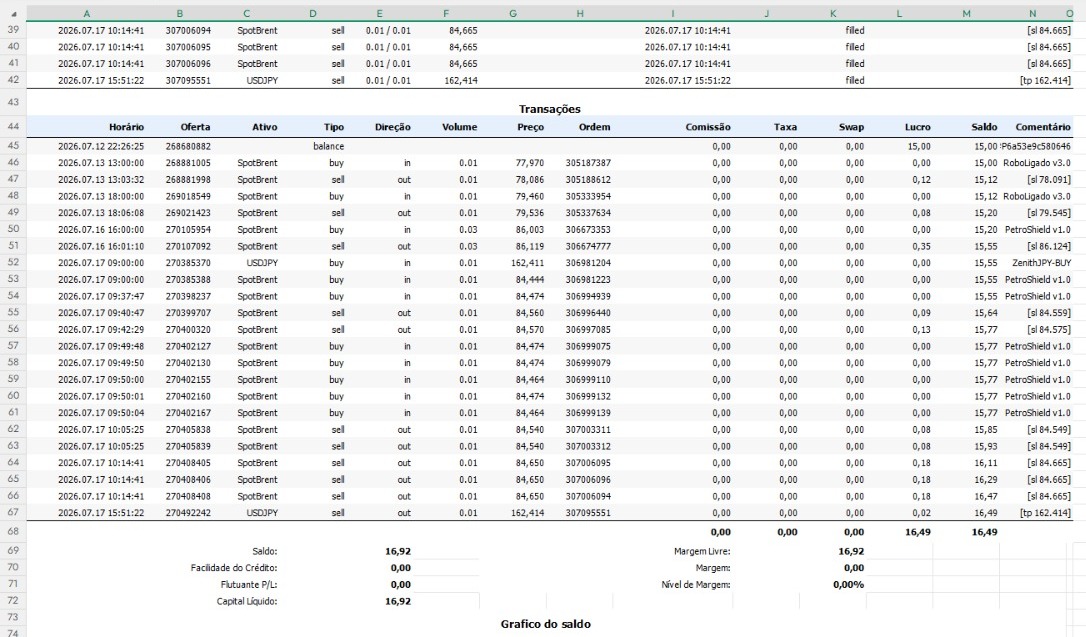Select timestamp 2026.07.12 22:26:25 cell
The image size is (1086, 637).
pyautogui.click(x=101, y=147)
